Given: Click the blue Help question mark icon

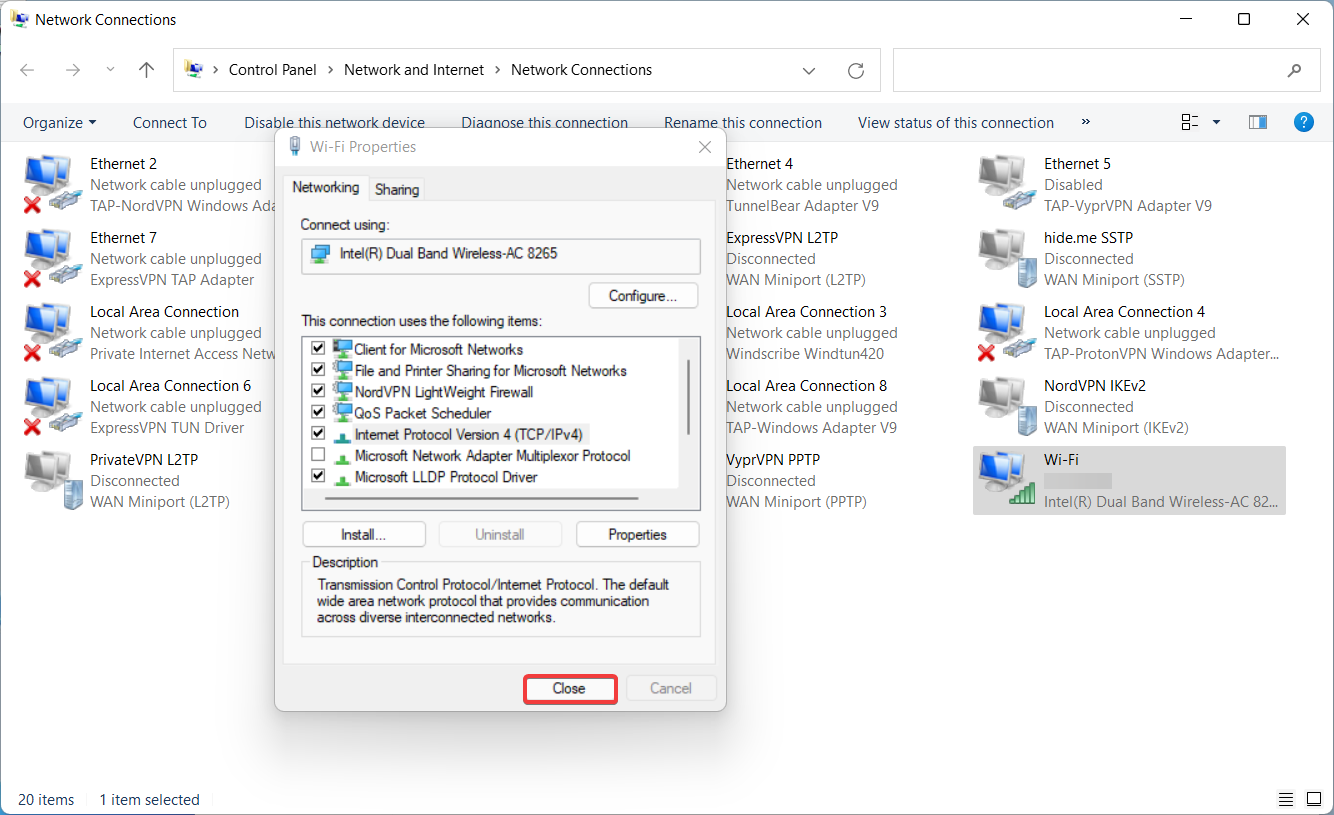Looking at the screenshot, I should (1303, 122).
